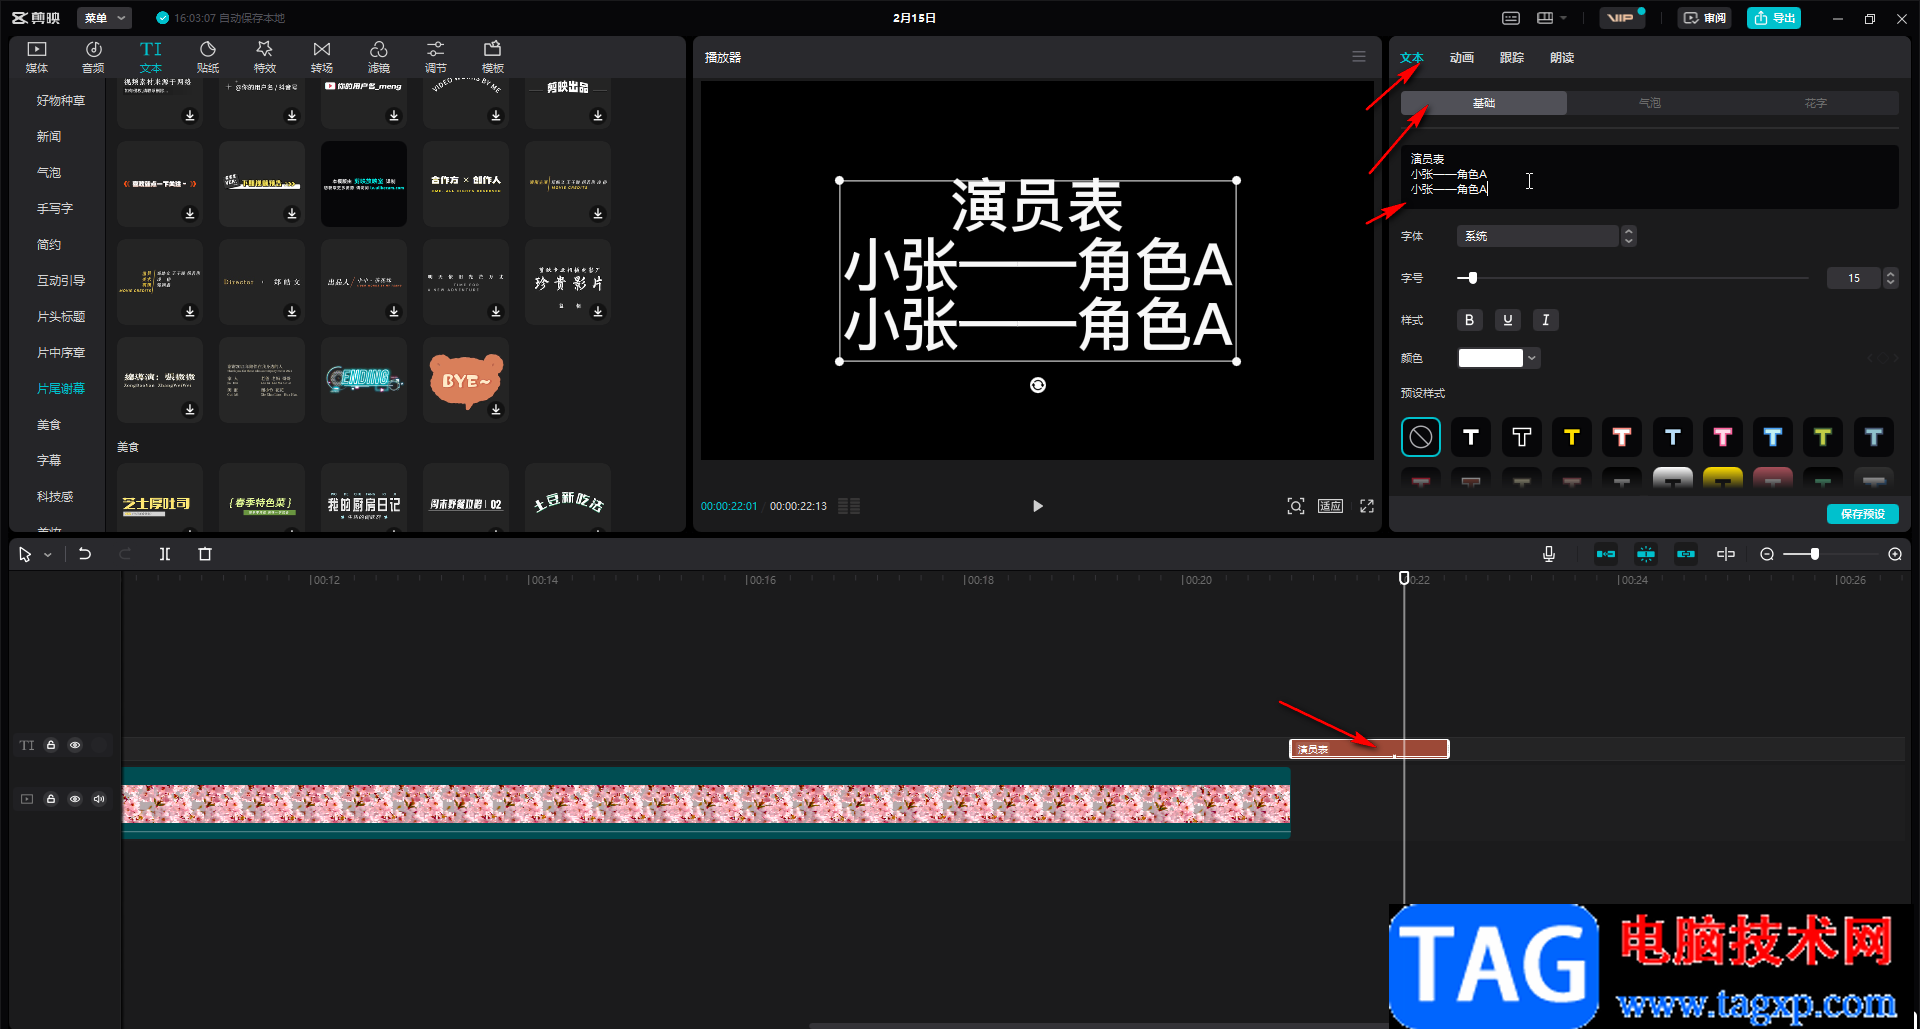The width and height of the screenshot is (1920, 1029).
Task: Toggle auto snapping in timeline
Action: [x=1646, y=554]
